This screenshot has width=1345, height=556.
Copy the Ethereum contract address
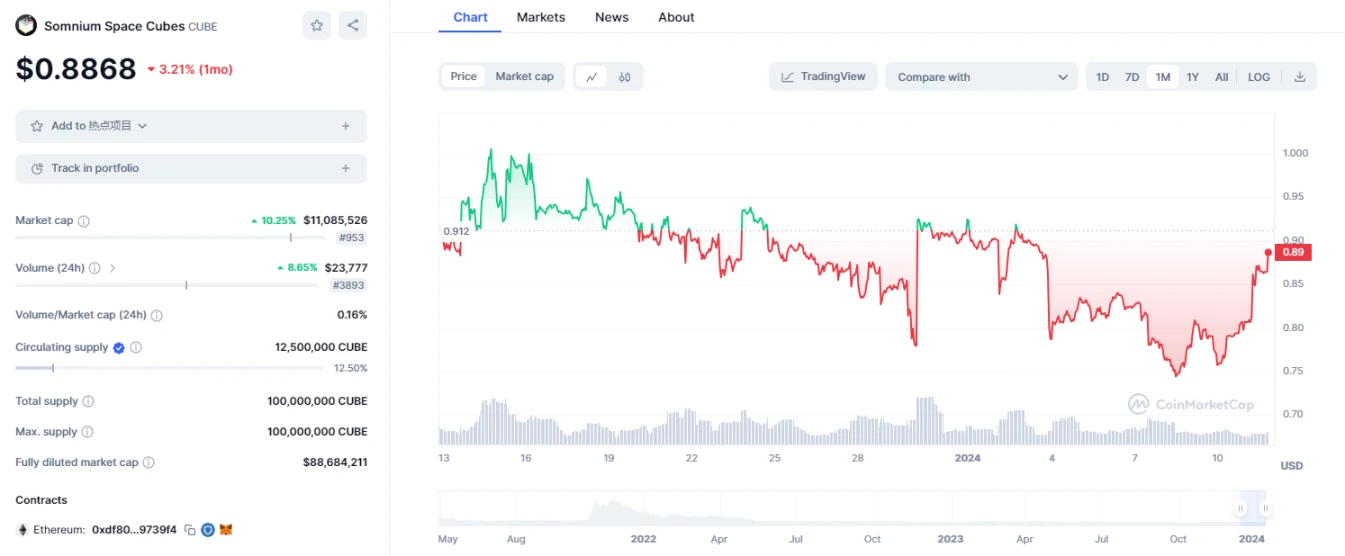click(190, 530)
